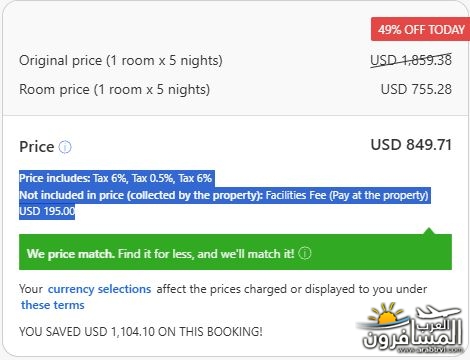The image size is (470, 360).
Task: Follow the 'these terms' link
Action: tap(53, 305)
